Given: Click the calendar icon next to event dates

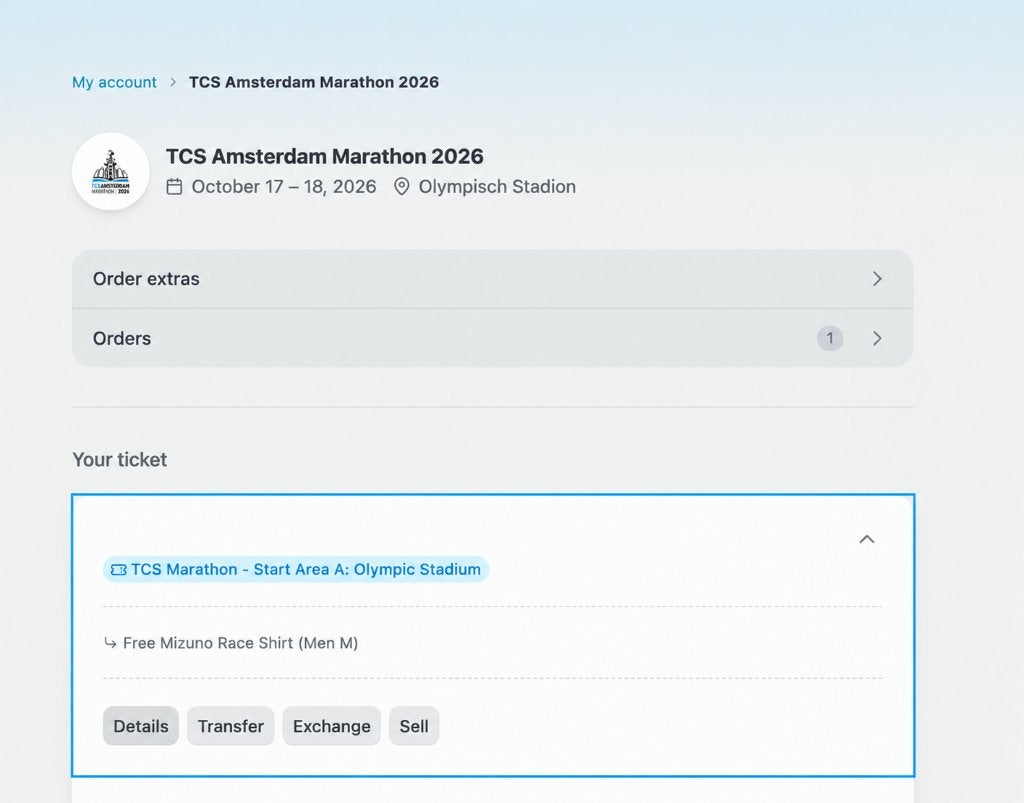Looking at the screenshot, I should pyautogui.click(x=174, y=187).
